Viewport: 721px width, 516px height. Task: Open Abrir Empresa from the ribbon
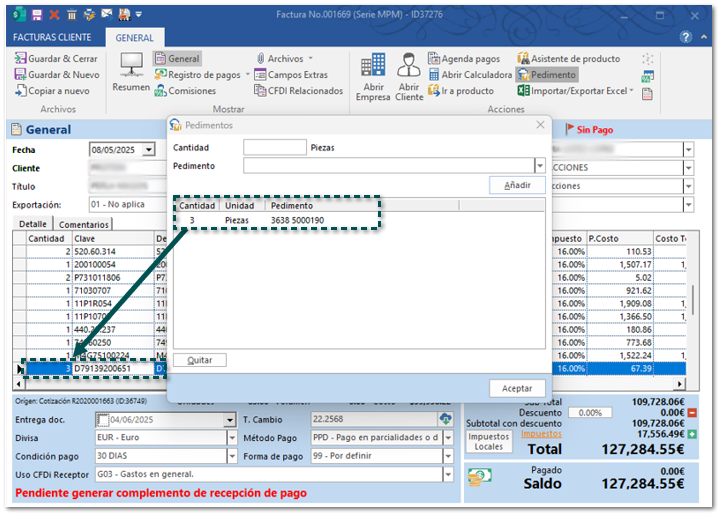coord(373,76)
